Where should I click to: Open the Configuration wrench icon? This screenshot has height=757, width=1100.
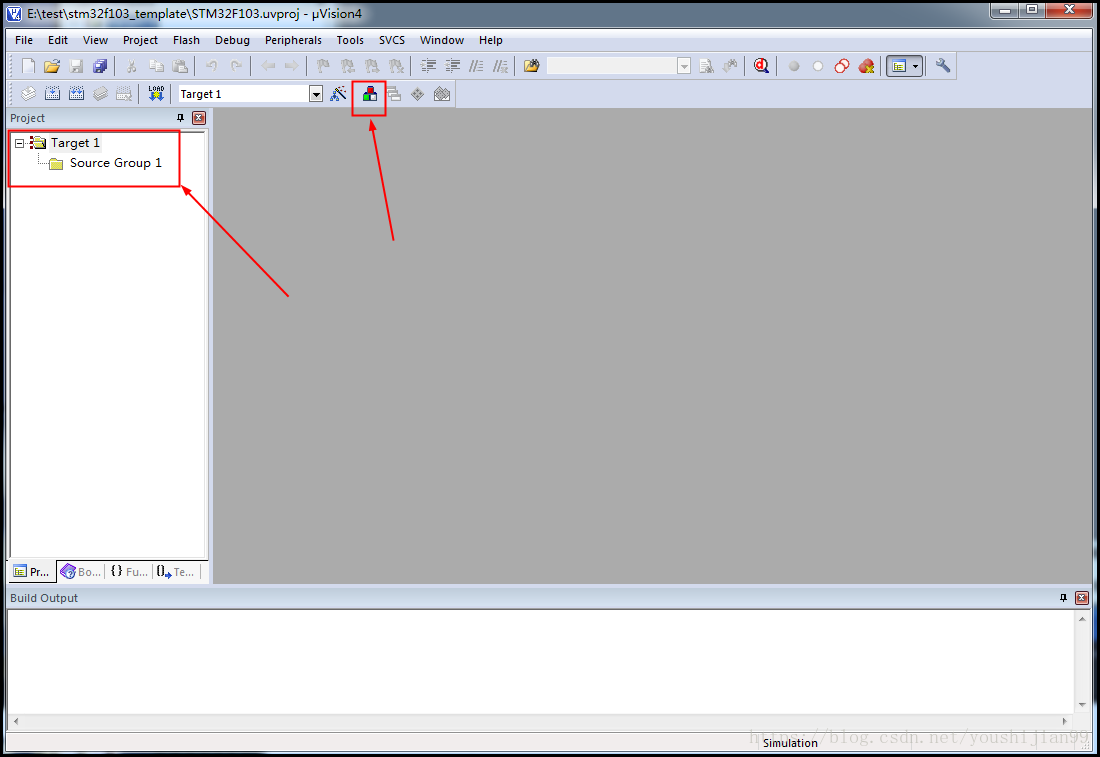[x=943, y=66]
